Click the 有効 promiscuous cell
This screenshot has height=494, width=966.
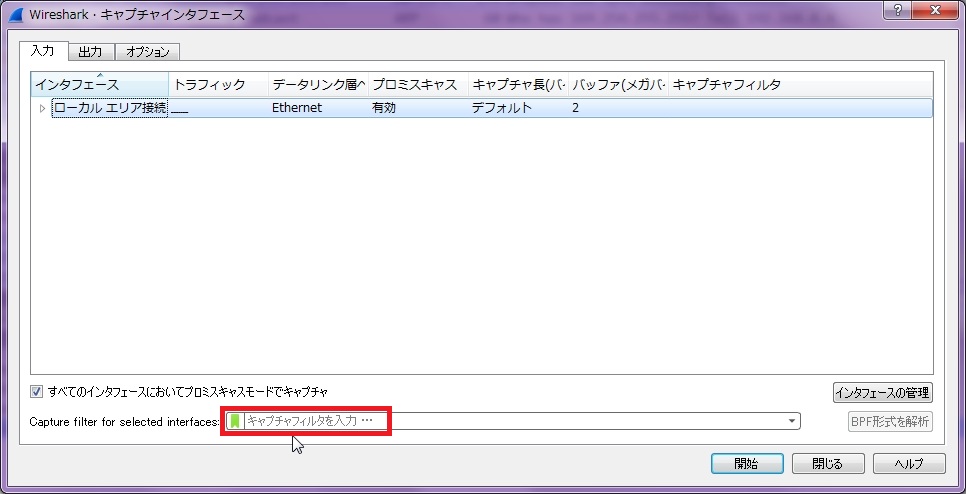384,108
